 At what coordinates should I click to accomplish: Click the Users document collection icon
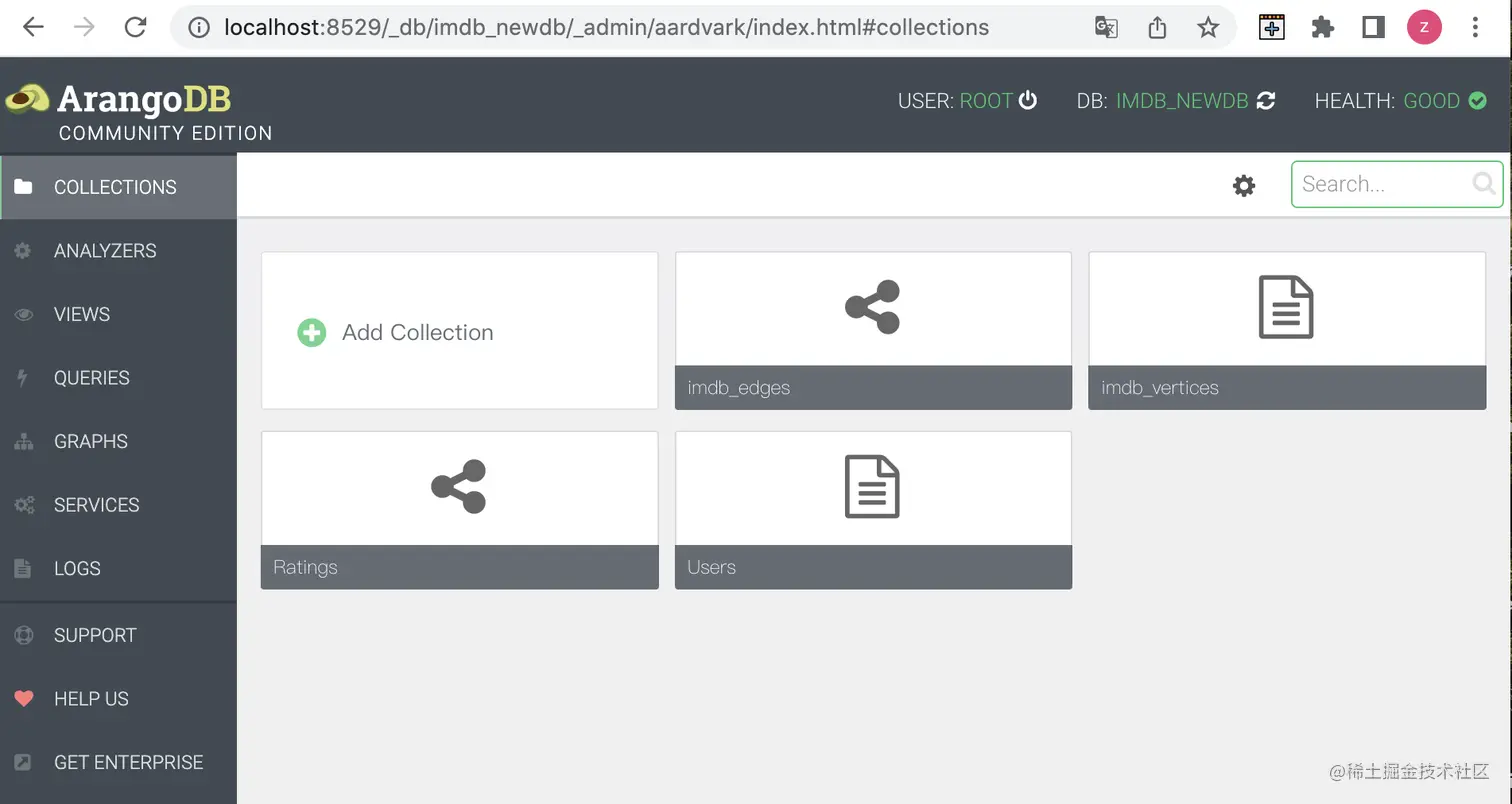click(872, 487)
